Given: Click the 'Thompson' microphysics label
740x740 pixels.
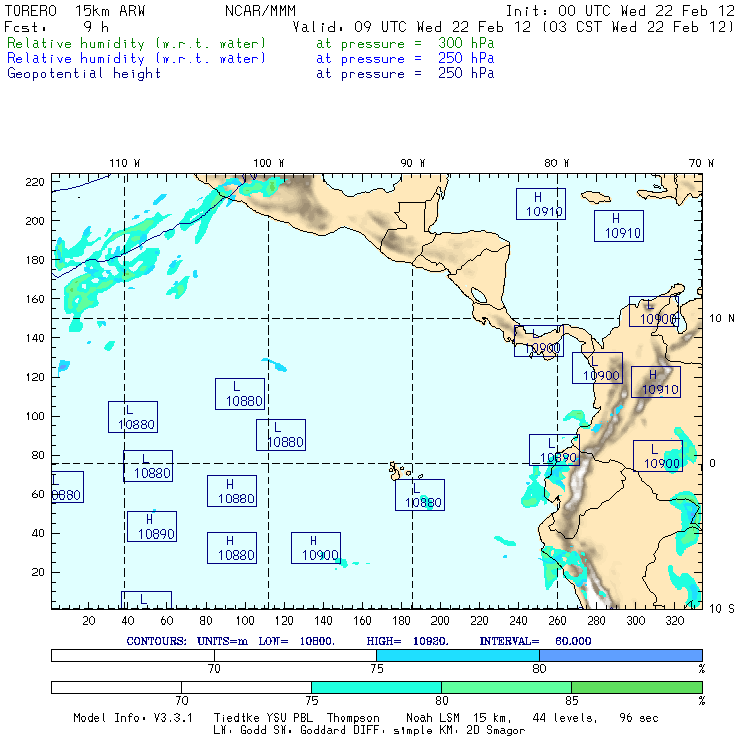Looking at the screenshot, I should [x=353, y=718].
